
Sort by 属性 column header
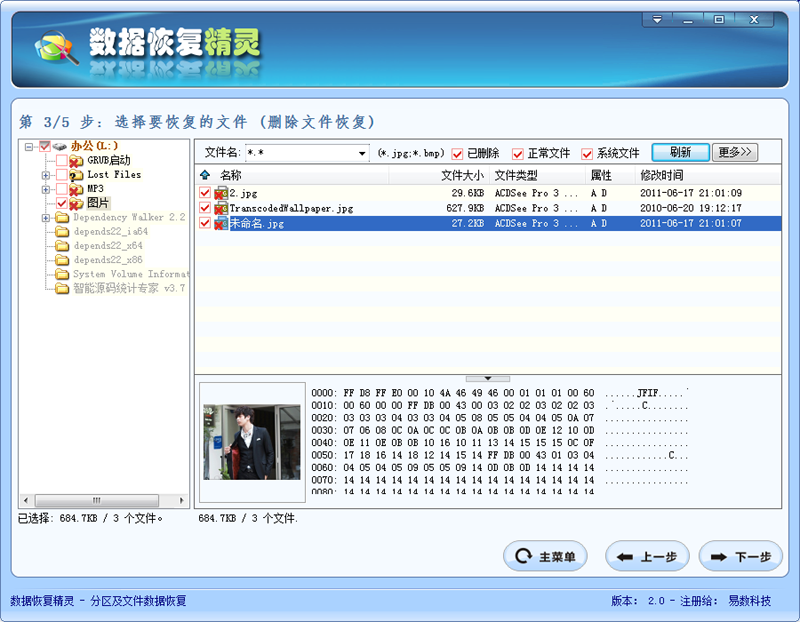(x=601, y=175)
